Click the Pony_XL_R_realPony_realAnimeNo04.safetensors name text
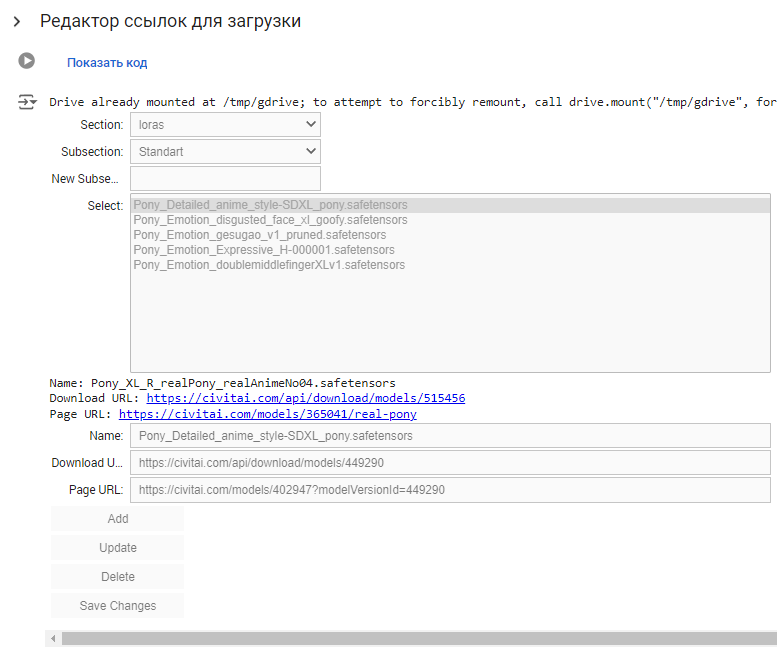This screenshot has height=662, width=777. 243,383
